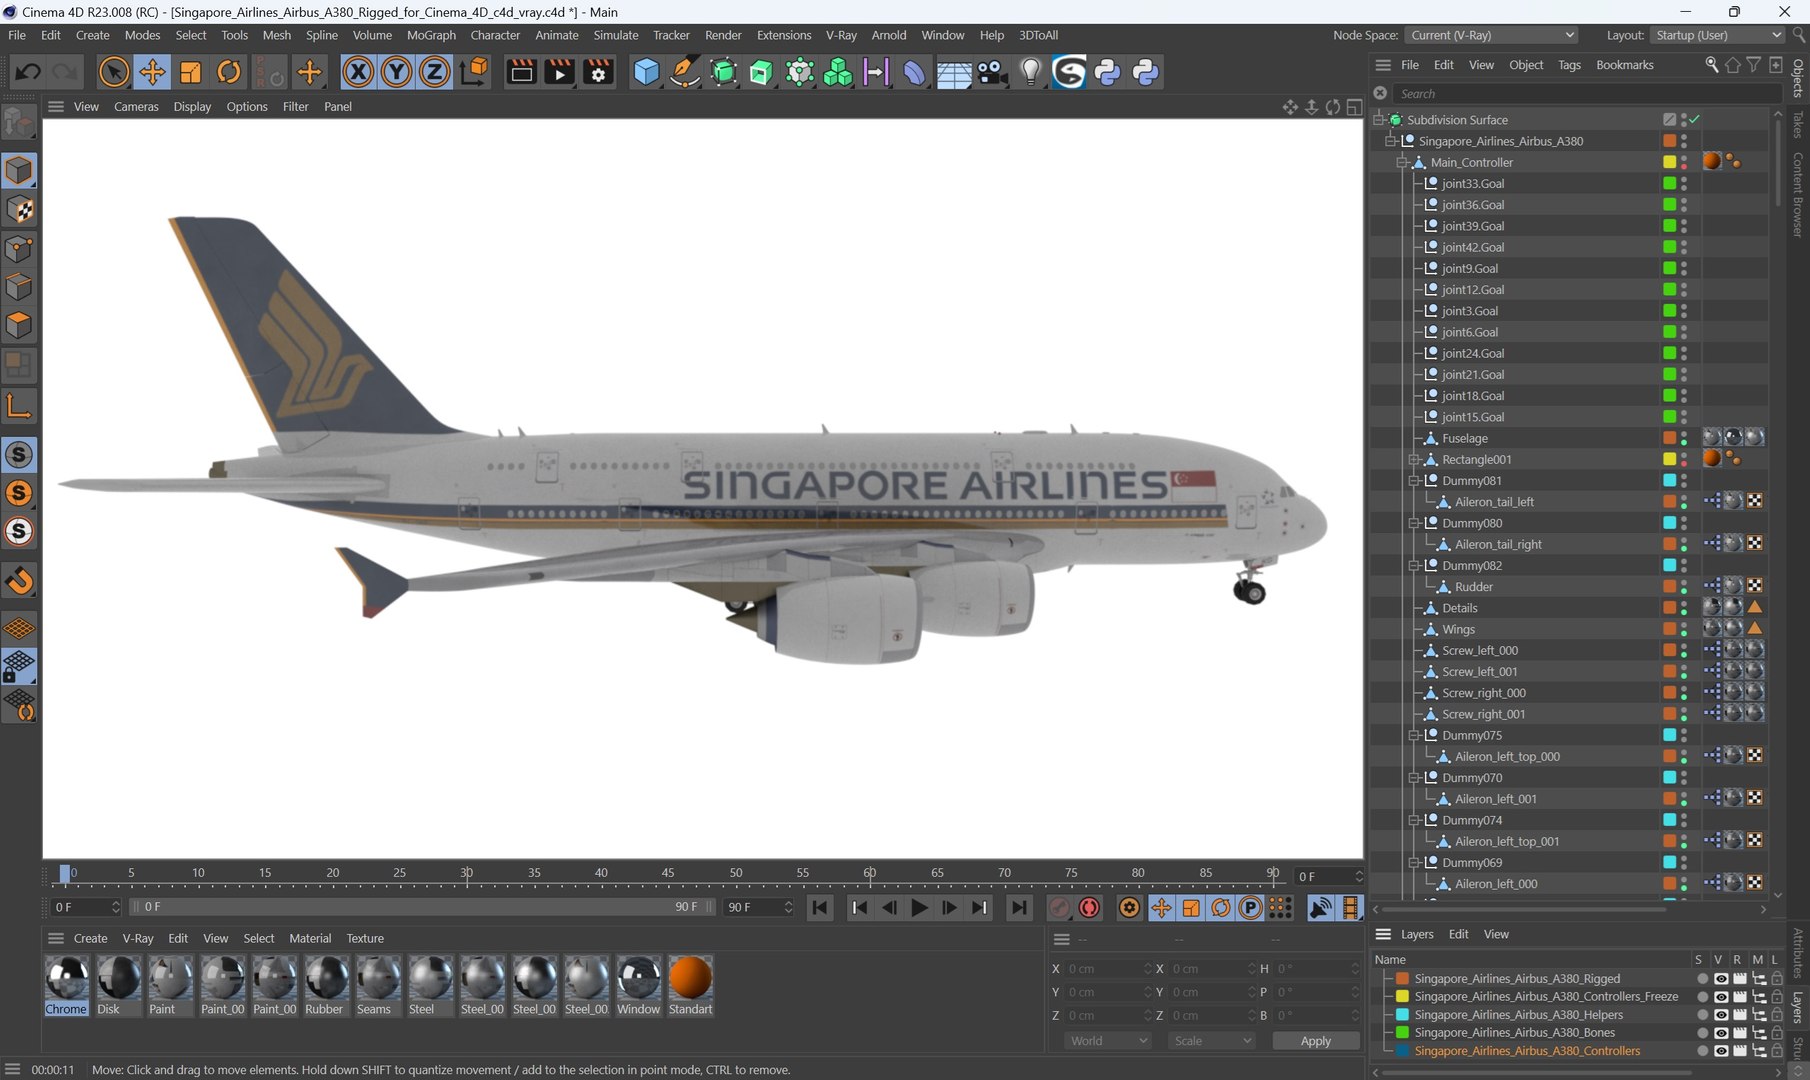Activate the Move tool in top toolbar
The width and height of the screenshot is (1810, 1080).
click(x=152, y=72)
